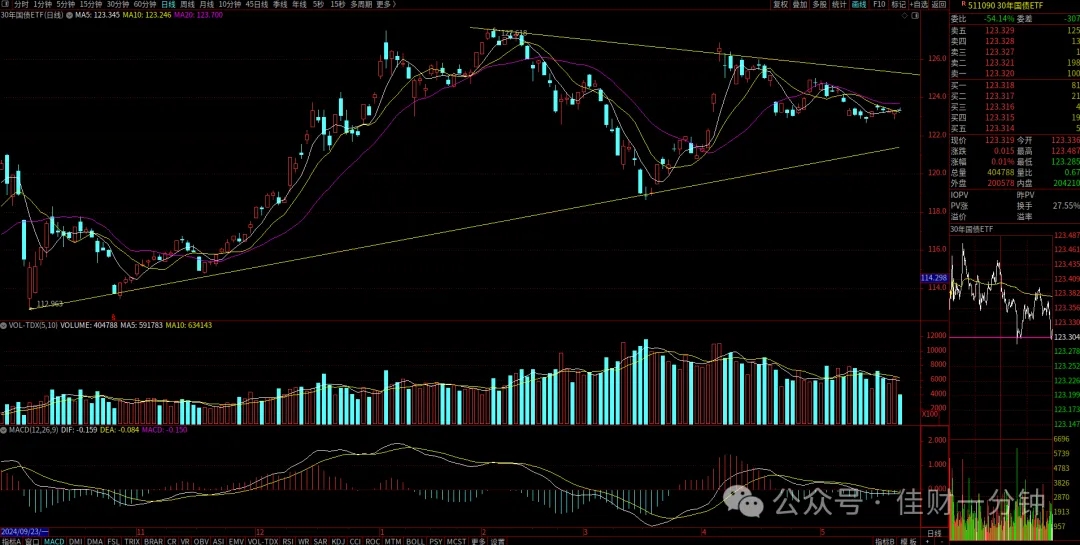This screenshot has height=545, width=1080.
Task: Toggle 复权 price adjustment
Action: 780,4
